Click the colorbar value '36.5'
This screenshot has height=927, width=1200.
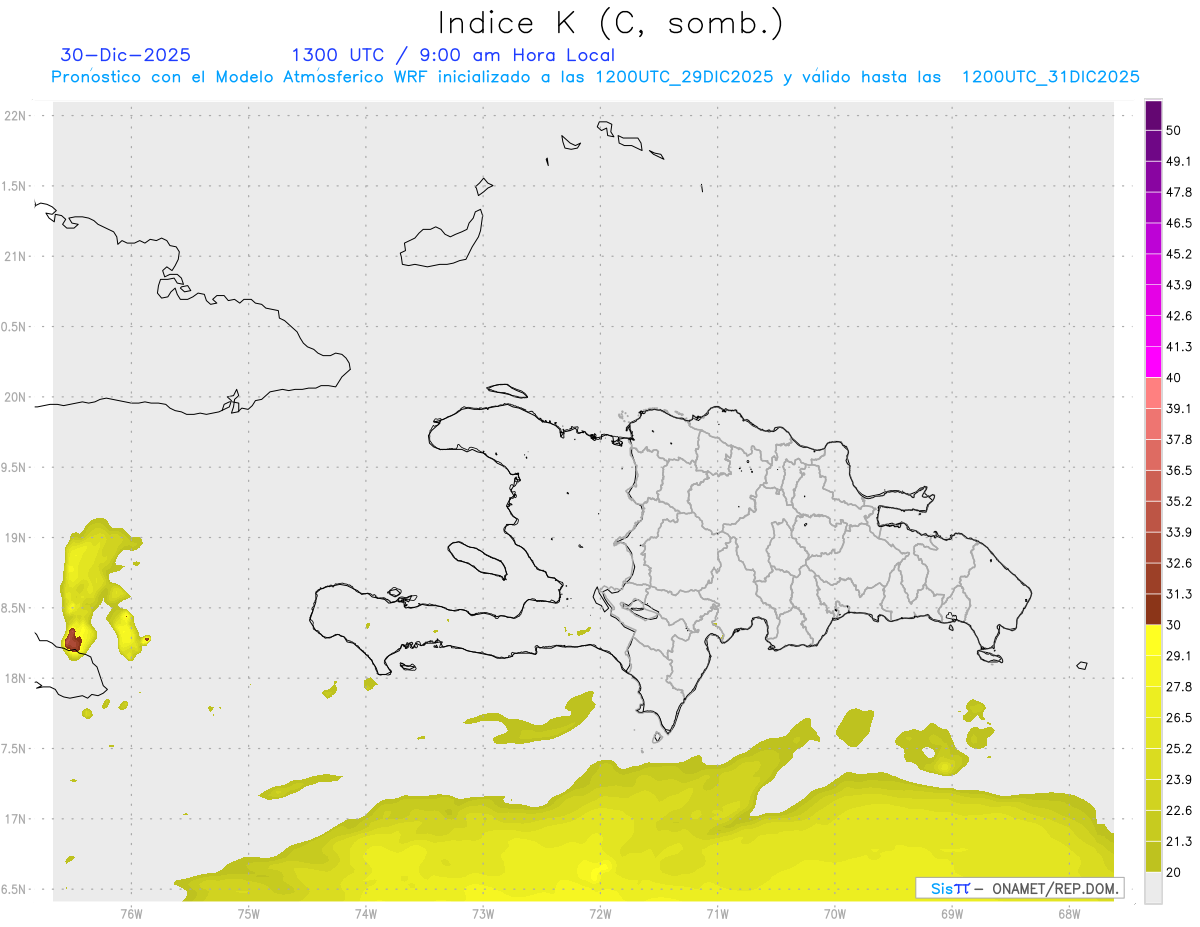pos(1179,471)
